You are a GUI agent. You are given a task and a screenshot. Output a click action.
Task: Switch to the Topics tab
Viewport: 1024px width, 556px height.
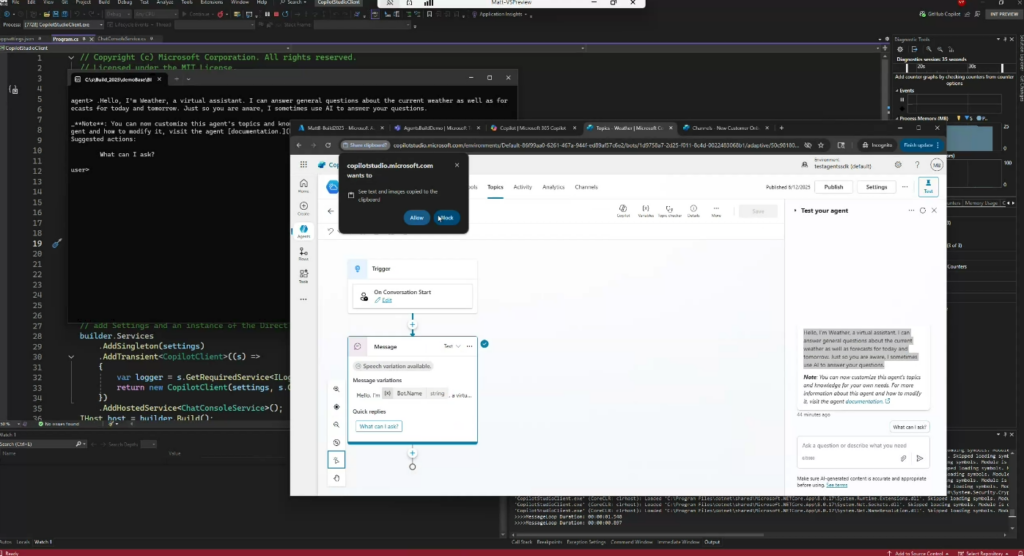pos(495,188)
